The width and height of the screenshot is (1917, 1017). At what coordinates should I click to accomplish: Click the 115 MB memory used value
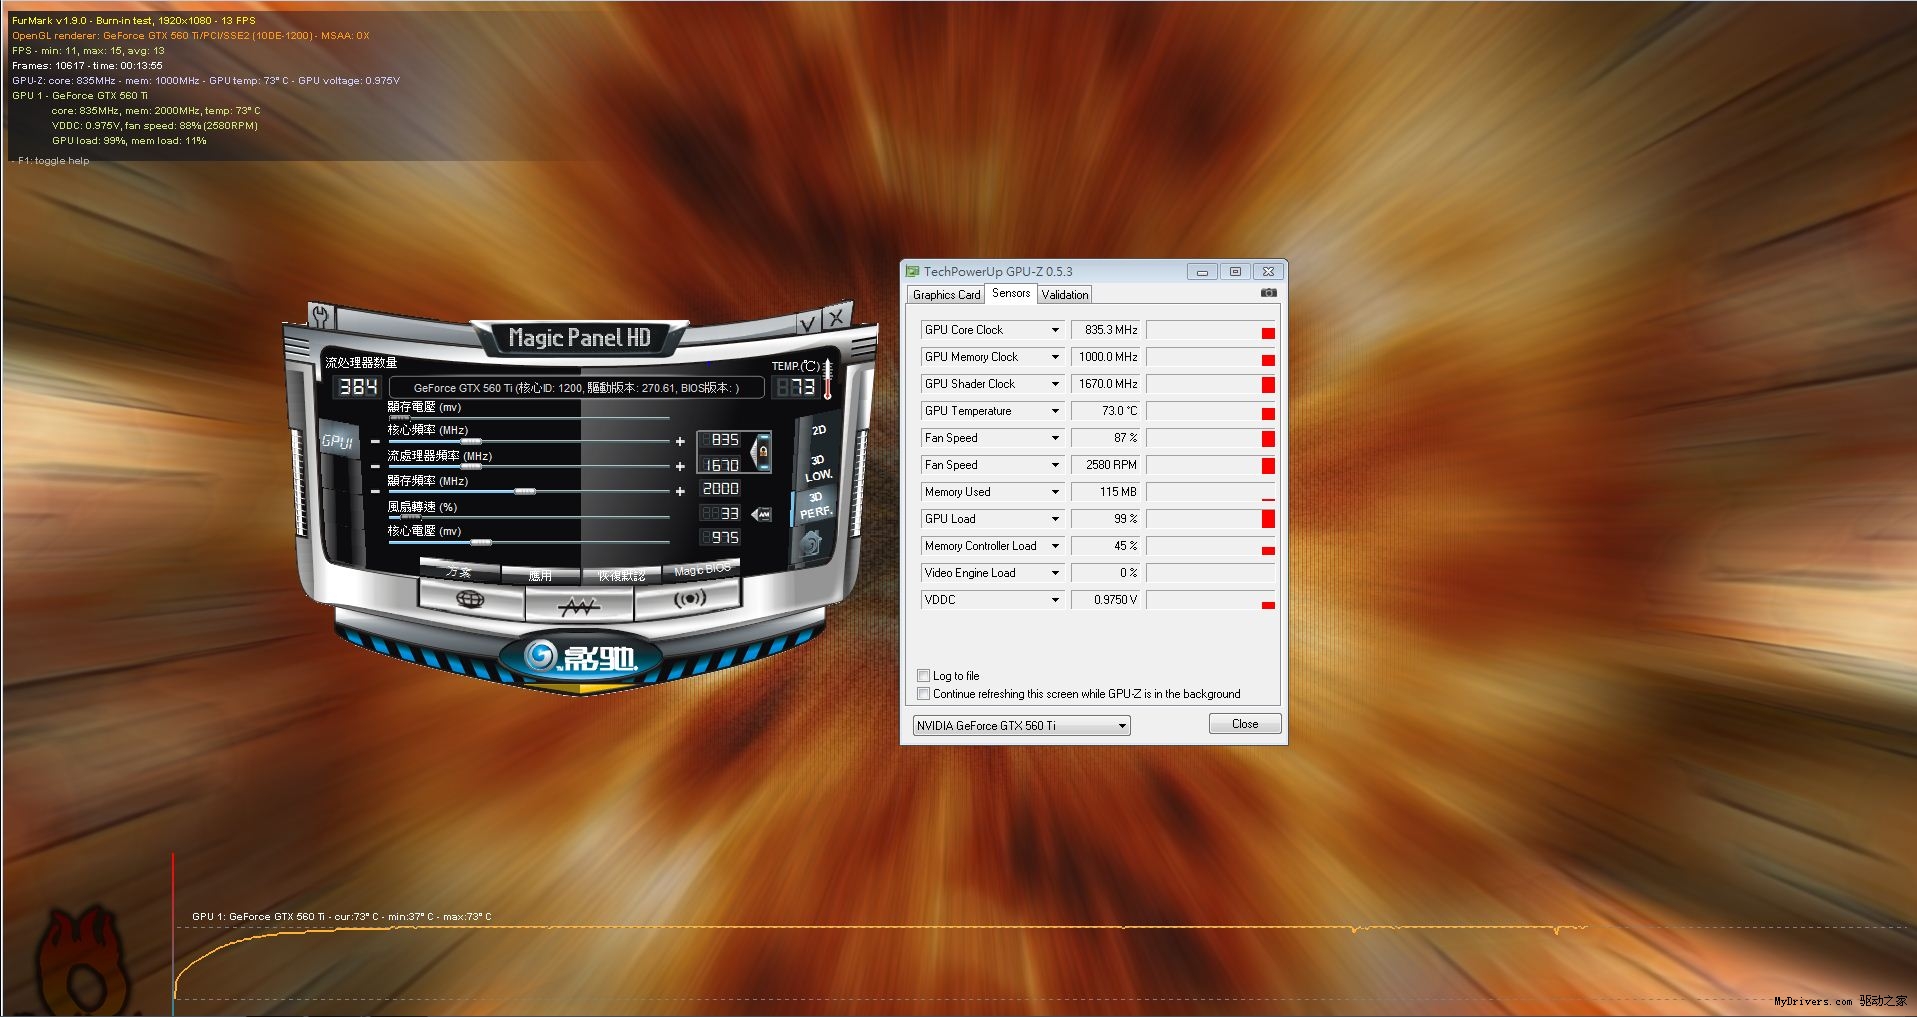(1107, 492)
